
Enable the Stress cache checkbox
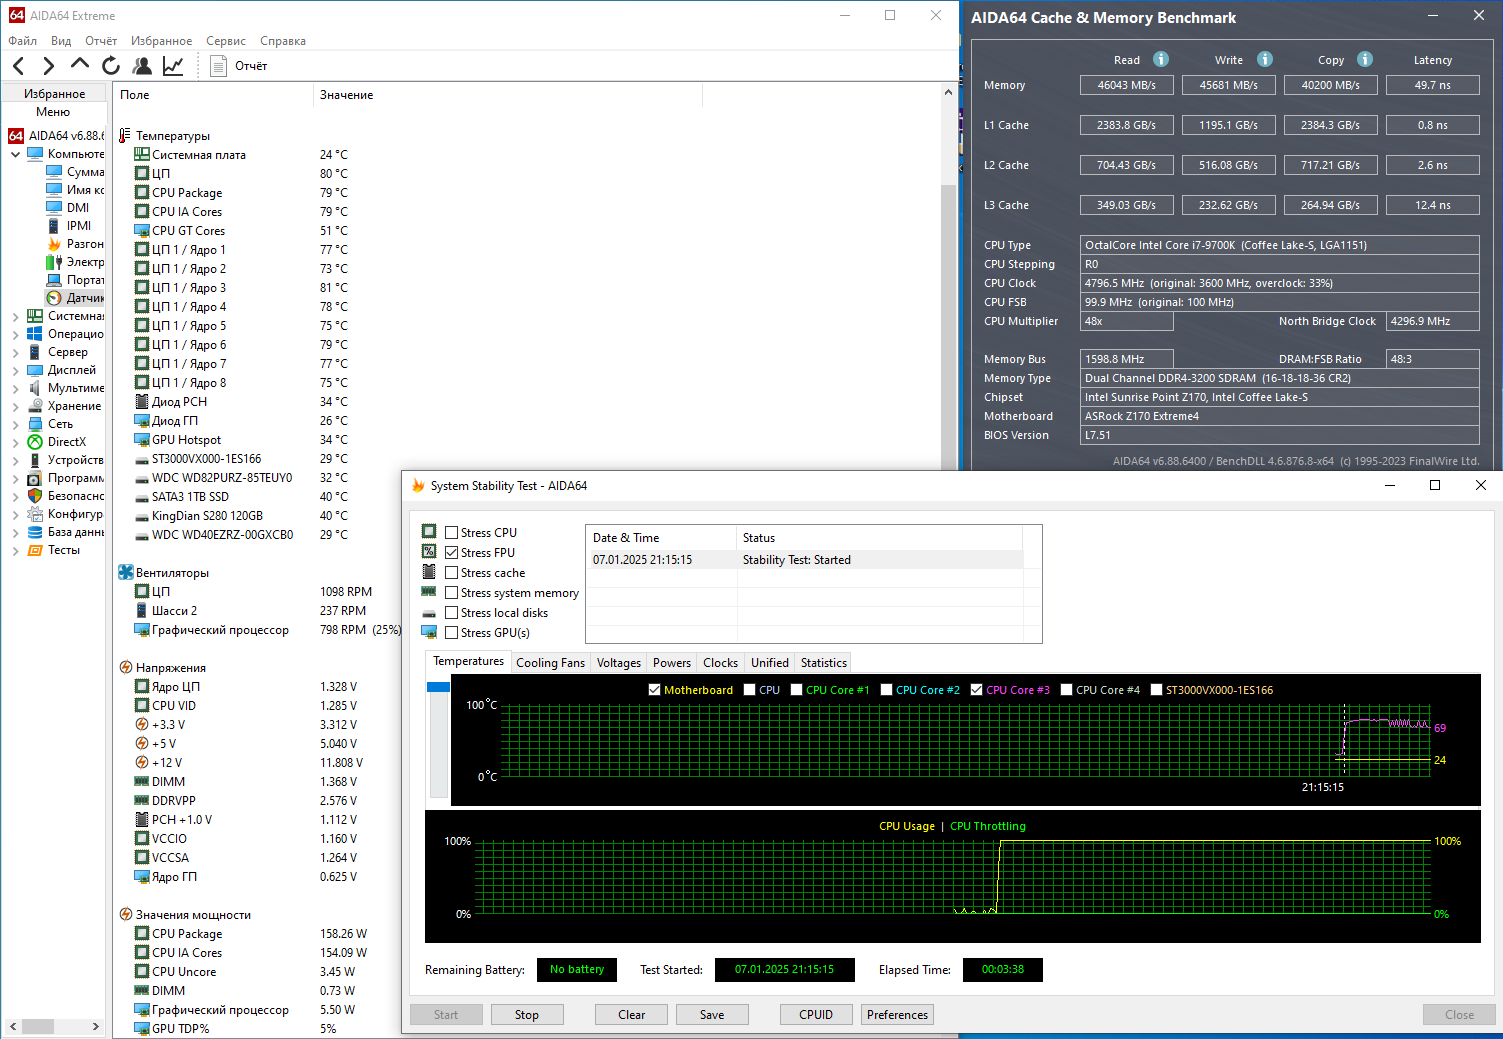pyautogui.click(x=452, y=573)
